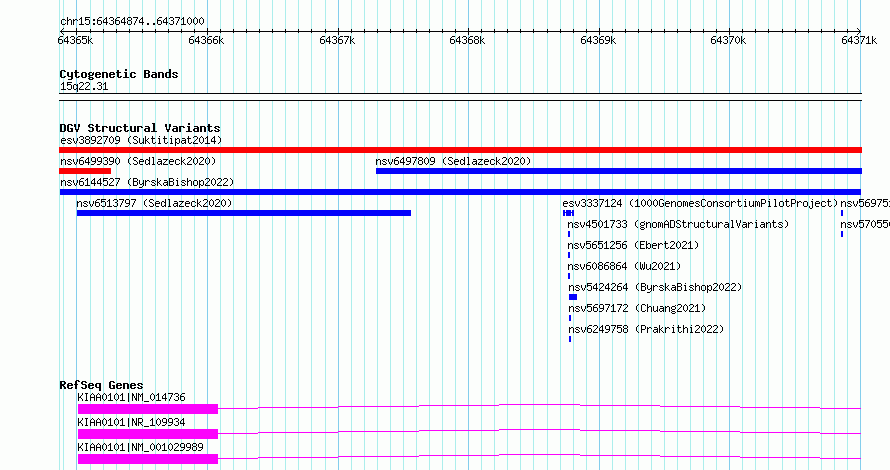The image size is (890, 470).
Task: Select the blue nsv6144527 variant bar
Action: (x=460, y=192)
